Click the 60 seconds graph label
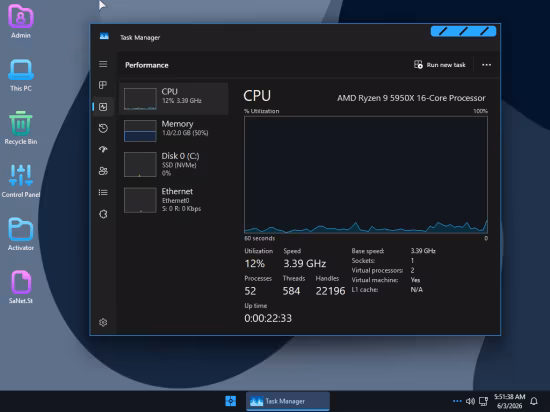 260,238
